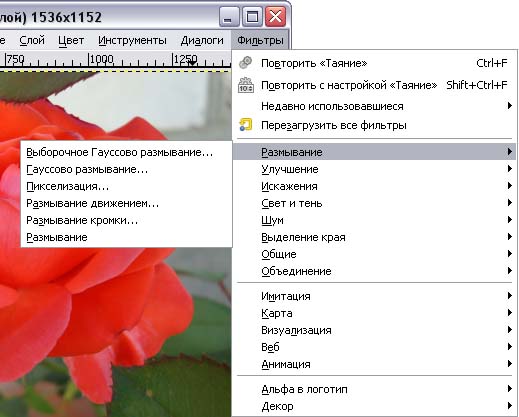Screen dimensions: 519x417
Task: Open the Цвет menu
Action: coord(71,40)
